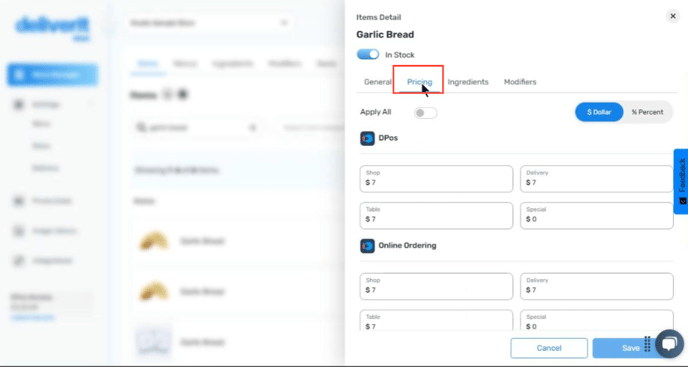
Task: Click the Feedback side tab
Action: point(681,181)
